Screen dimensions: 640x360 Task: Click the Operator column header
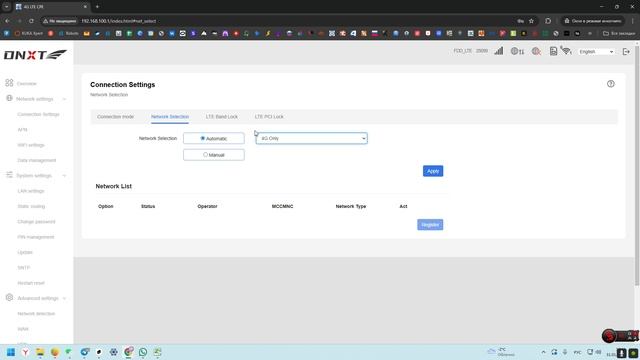[x=207, y=207]
